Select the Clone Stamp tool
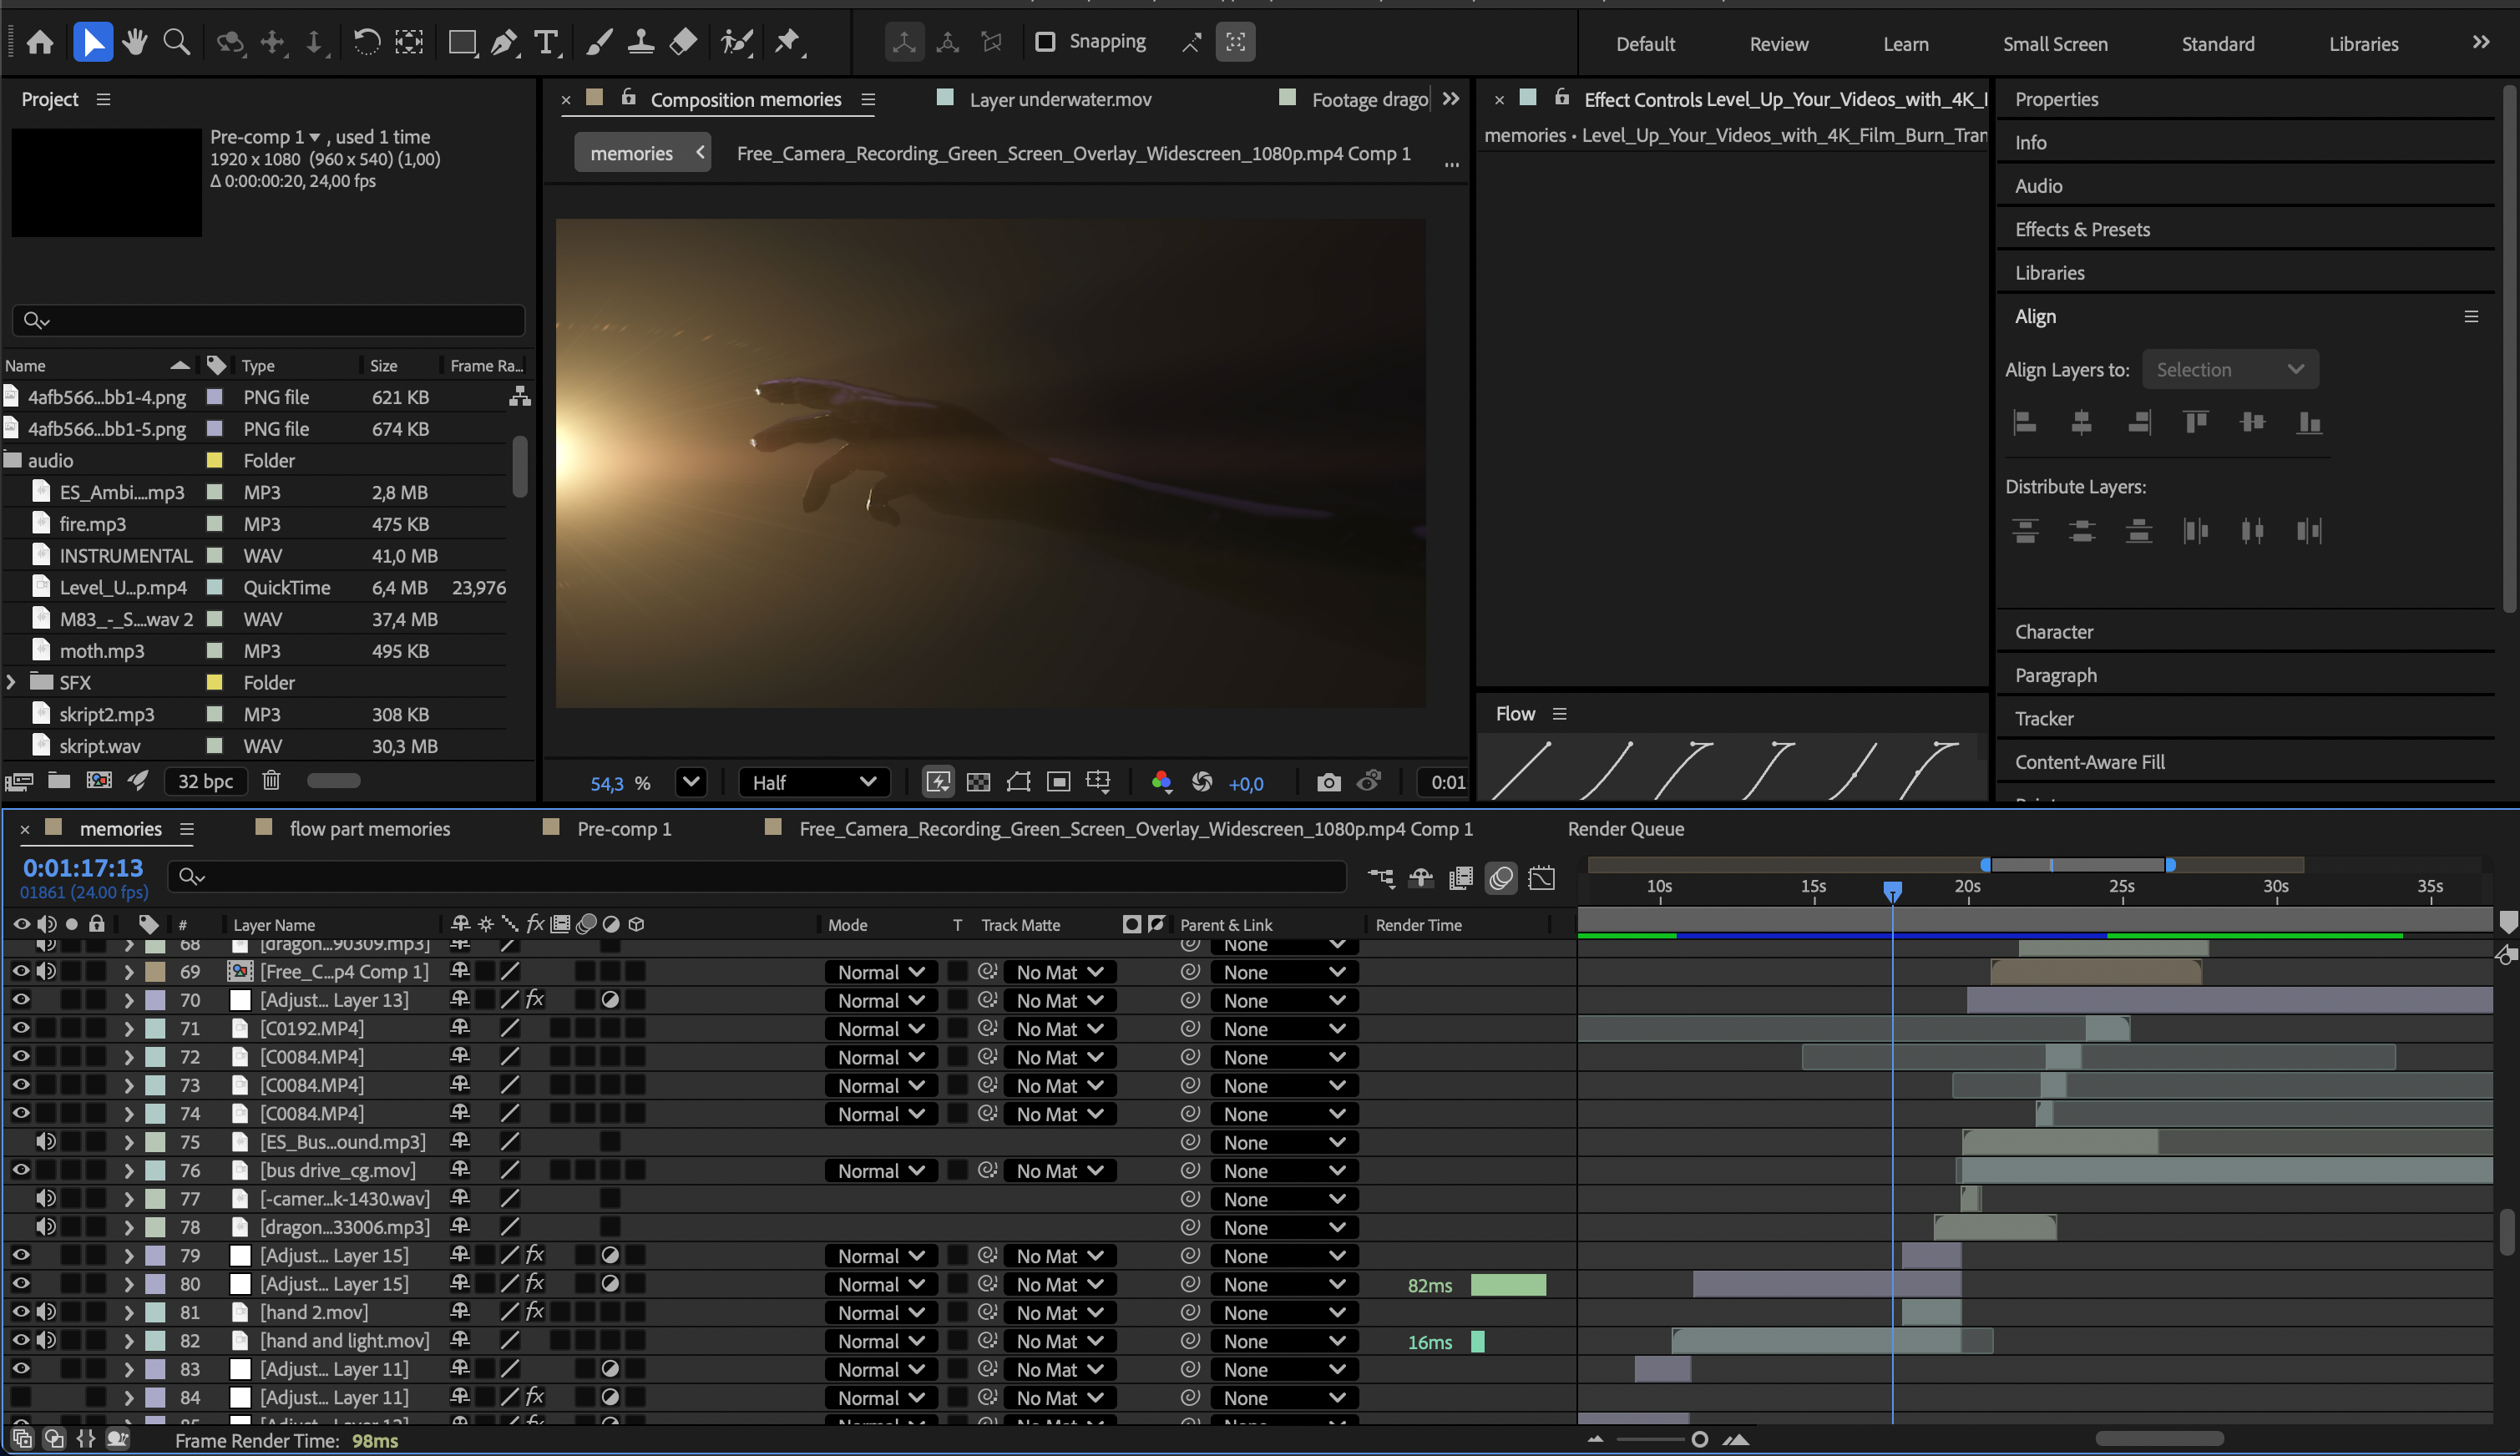Image resolution: width=2520 pixels, height=1456 pixels. click(640, 42)
